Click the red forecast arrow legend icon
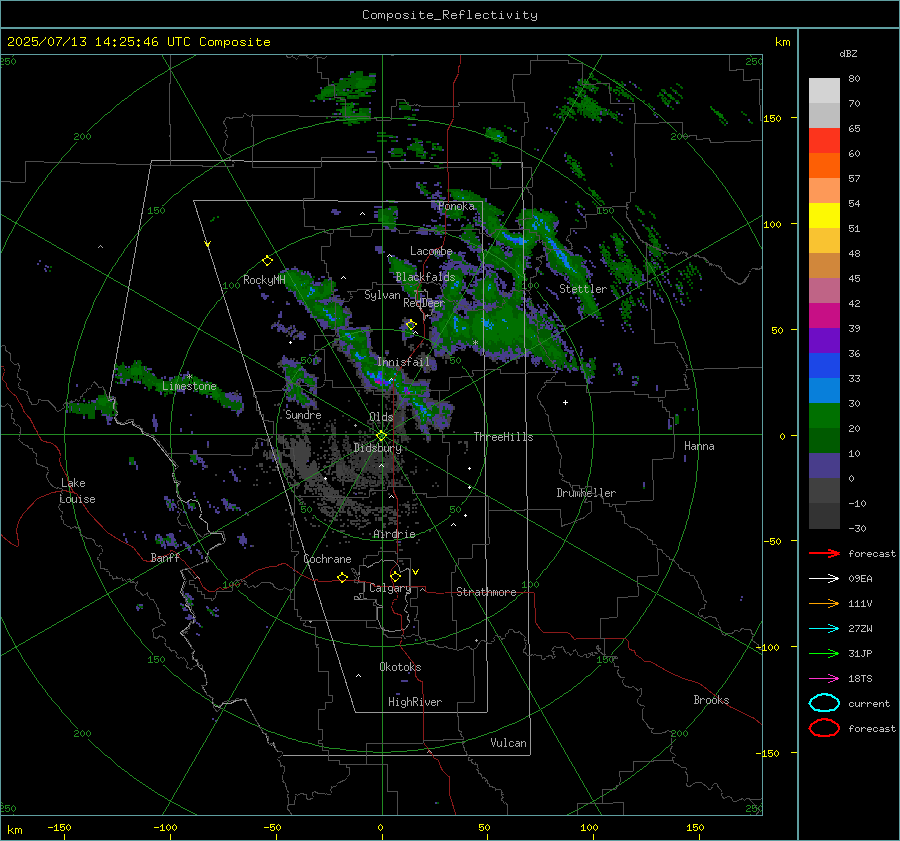 pos(824,553)
